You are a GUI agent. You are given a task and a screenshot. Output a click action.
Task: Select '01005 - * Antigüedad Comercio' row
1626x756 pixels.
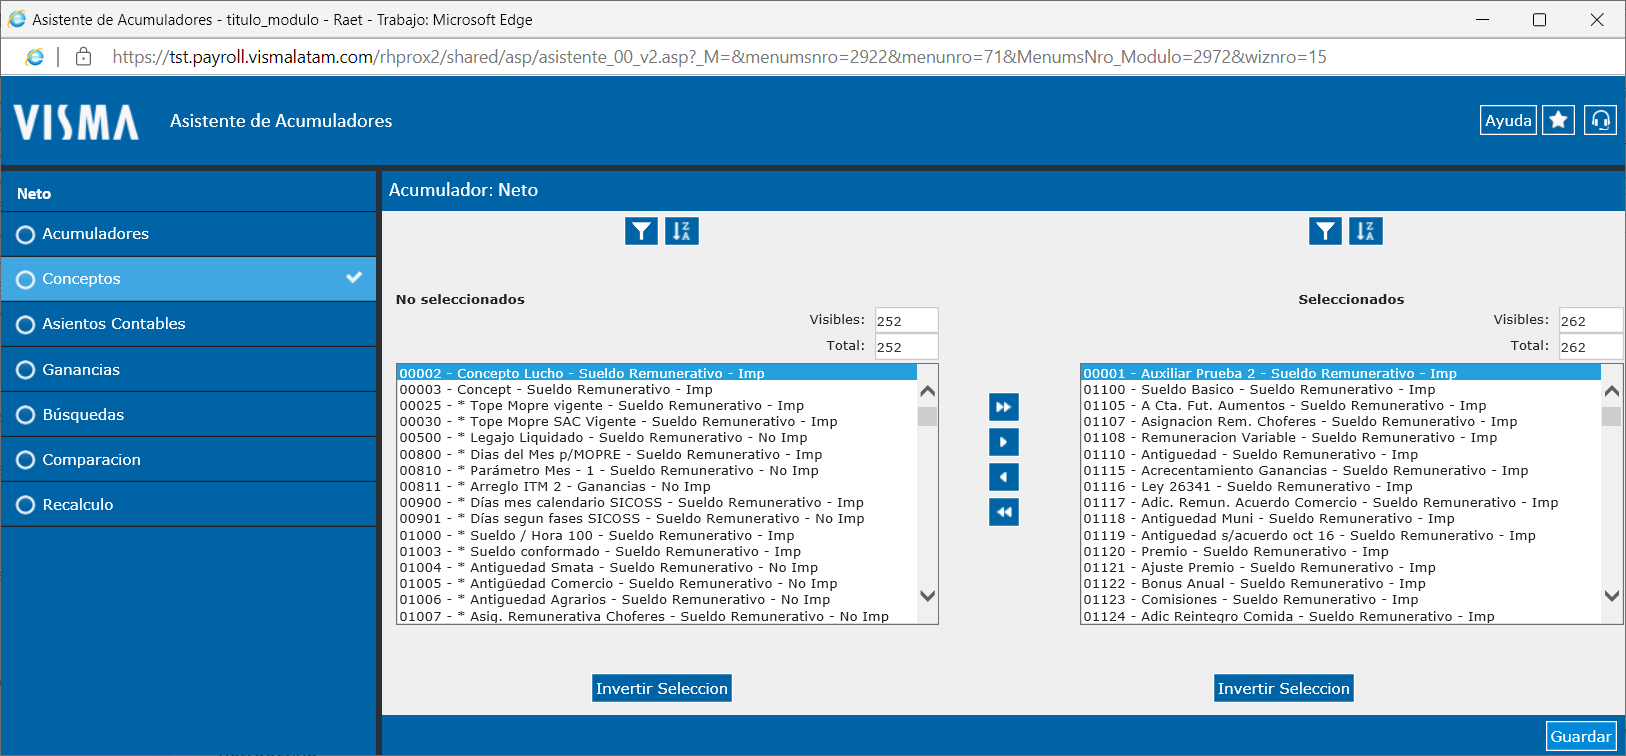[657, 583]
